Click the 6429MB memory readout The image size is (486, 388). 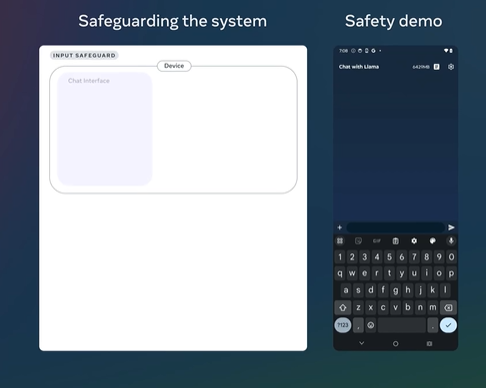(421, 67)
